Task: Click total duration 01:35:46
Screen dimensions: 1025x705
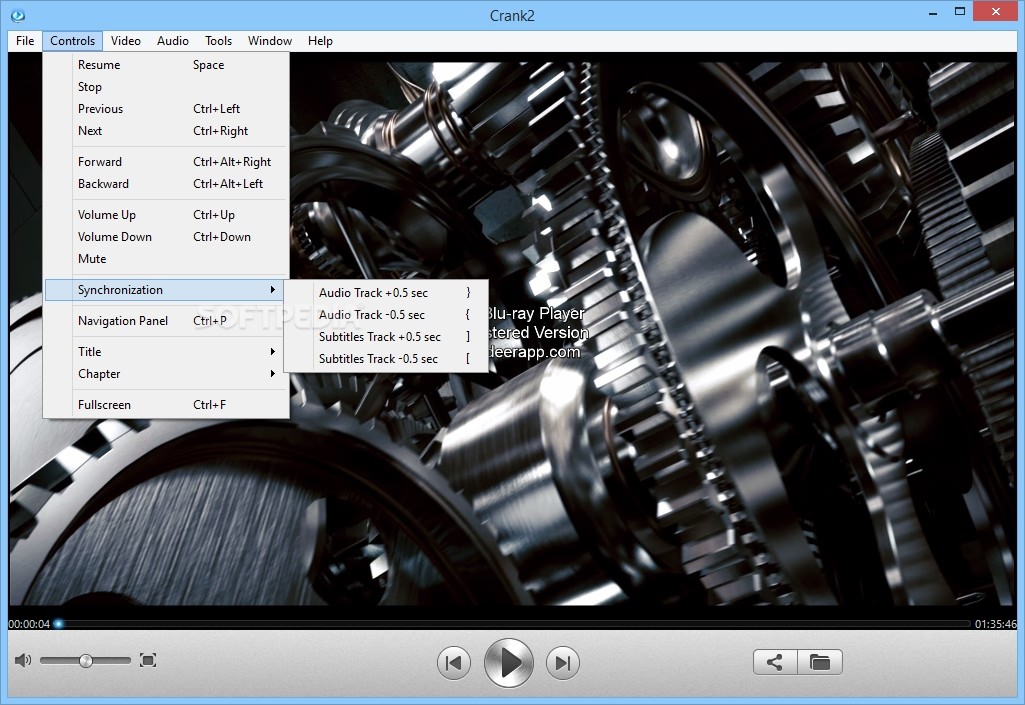Action: coord(996,624)
